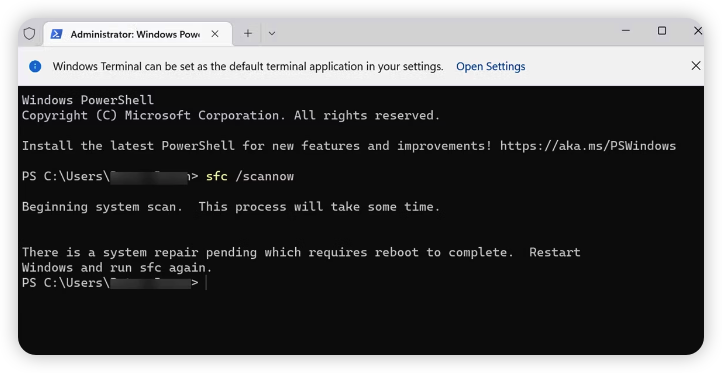Image resolution: width=722 pixels, height=373 pixels.
Task: Click the PowerShell icon on the tab
Action: tap(57, 34)
